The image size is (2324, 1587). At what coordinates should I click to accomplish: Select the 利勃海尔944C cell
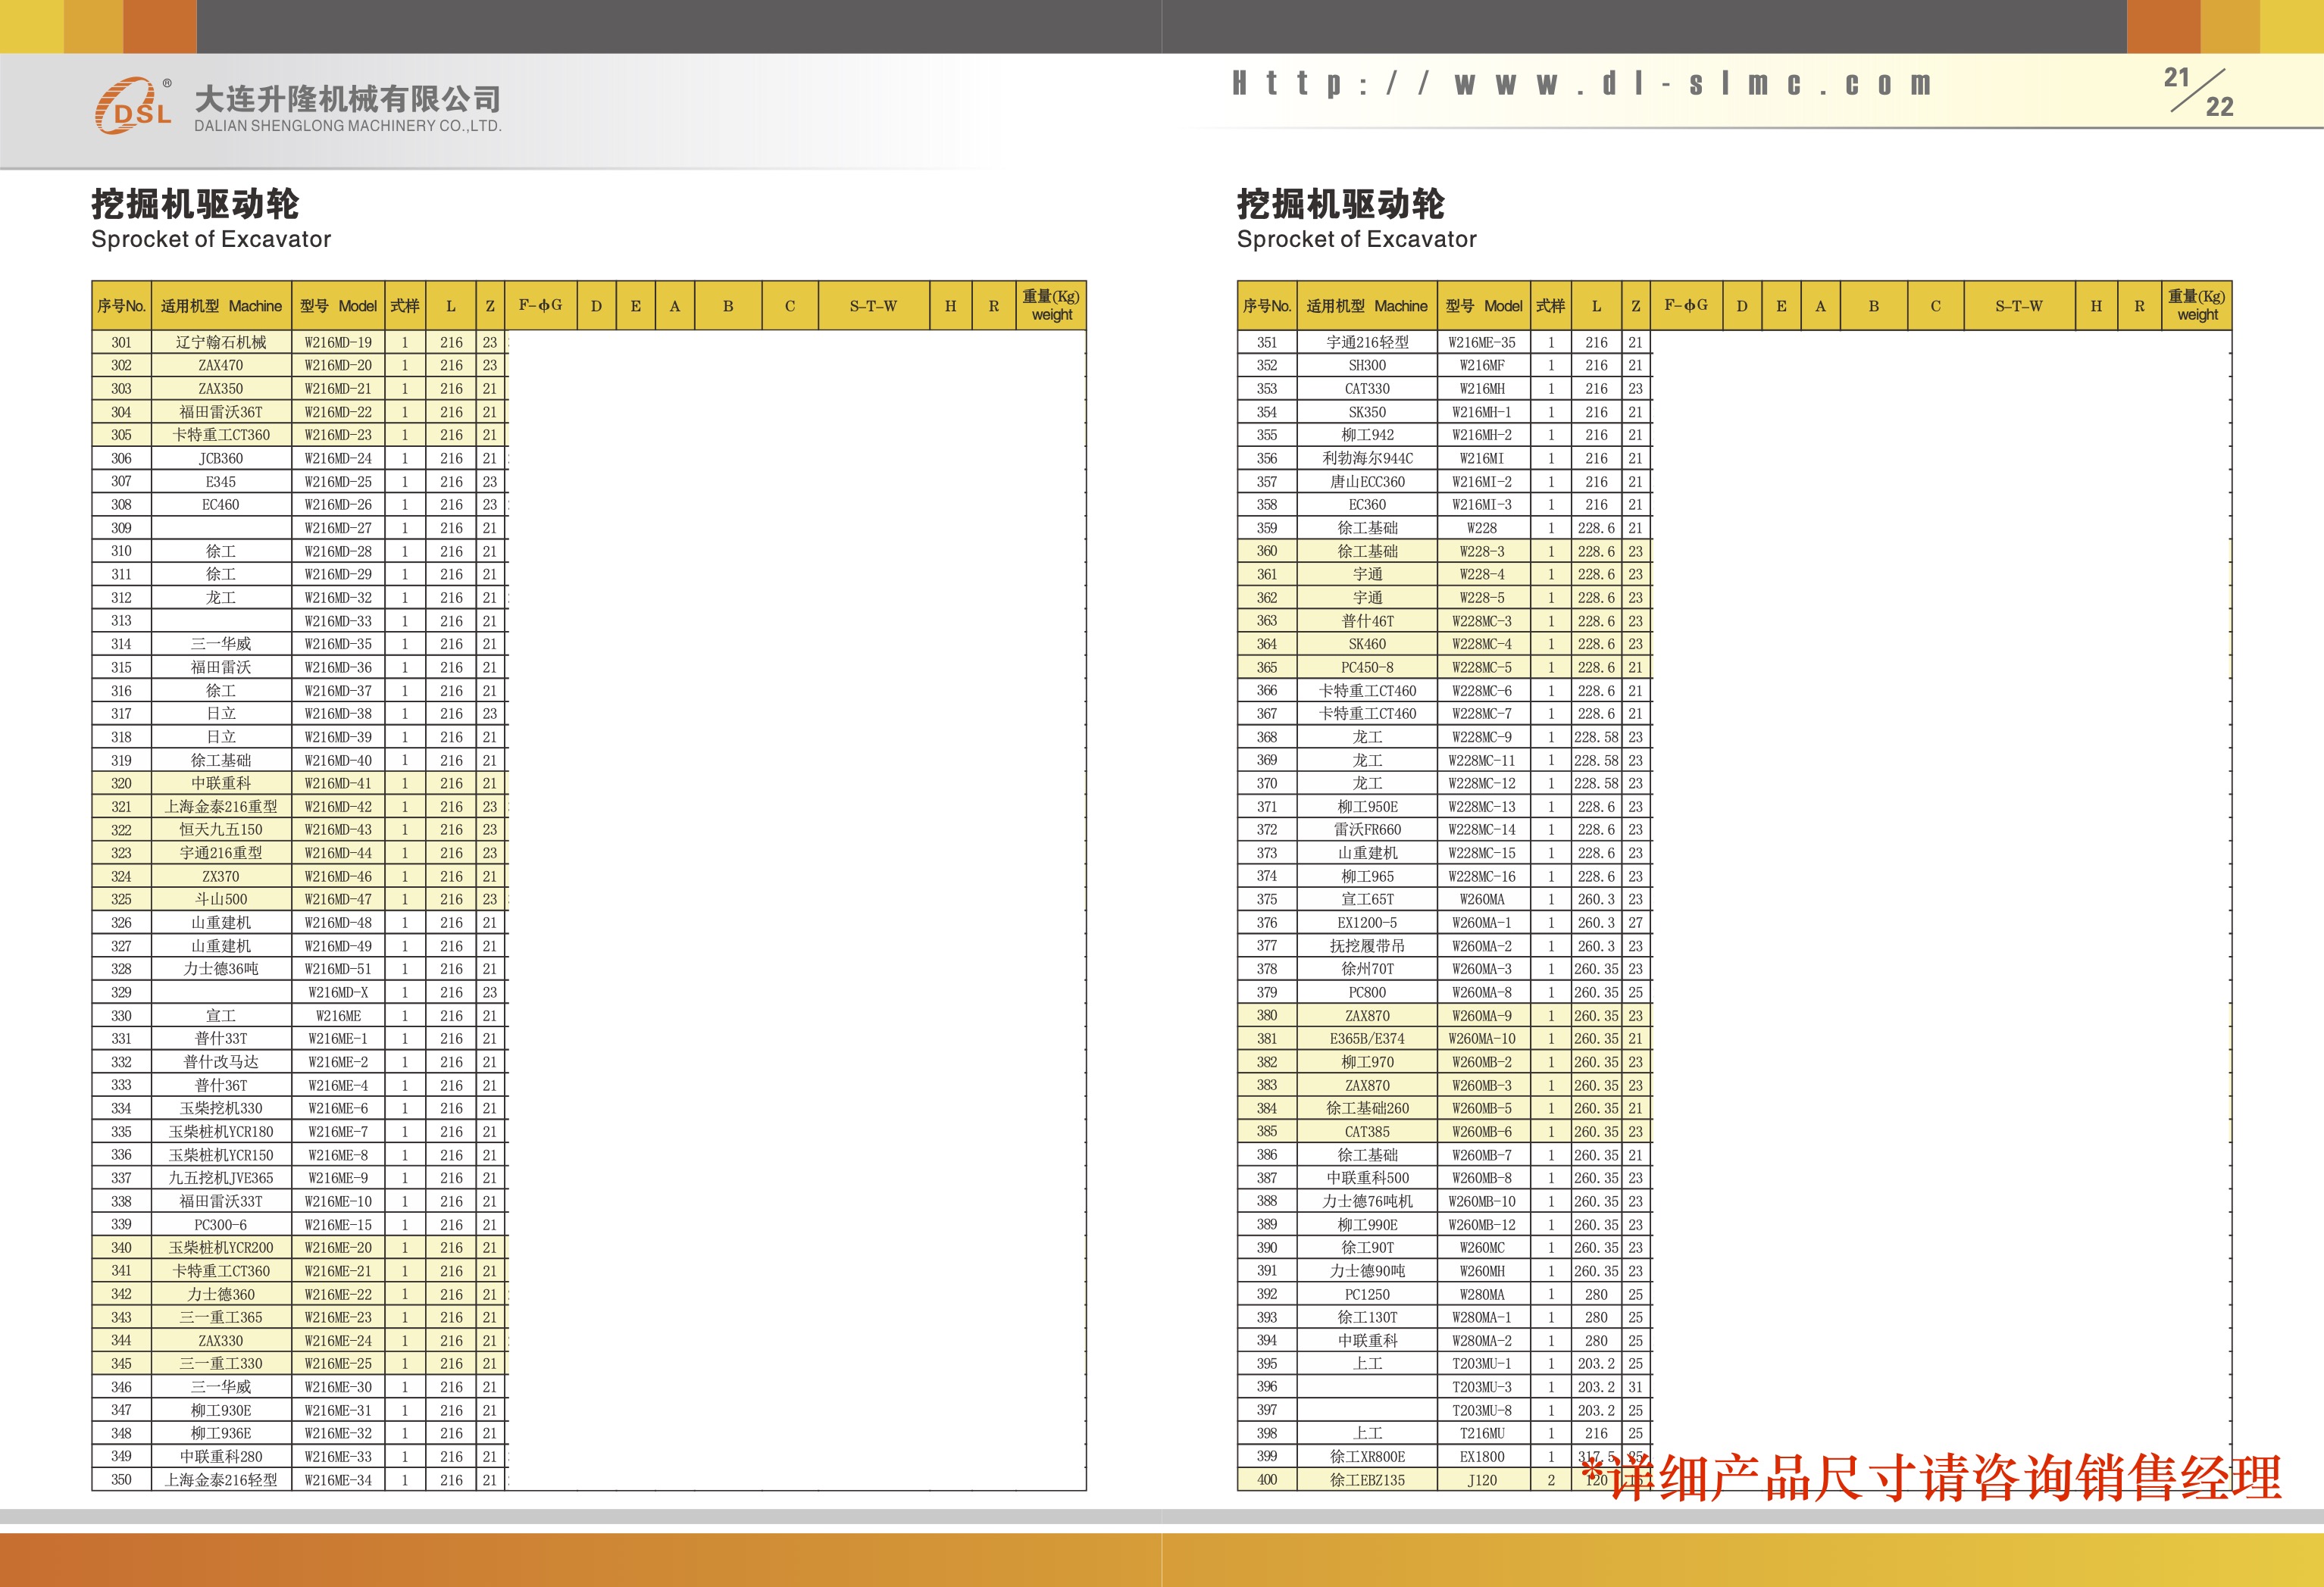pos(1367,458)
